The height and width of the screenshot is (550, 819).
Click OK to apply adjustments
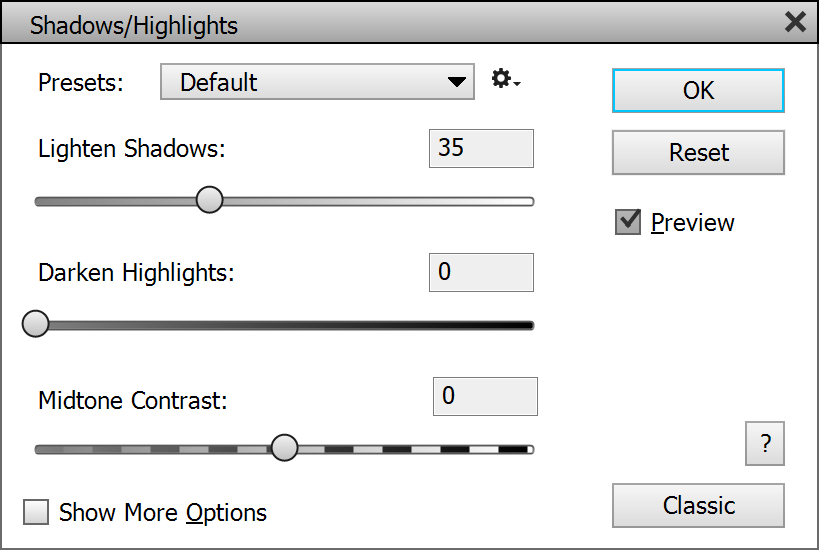pyautogui.click(x=698, y=91)
